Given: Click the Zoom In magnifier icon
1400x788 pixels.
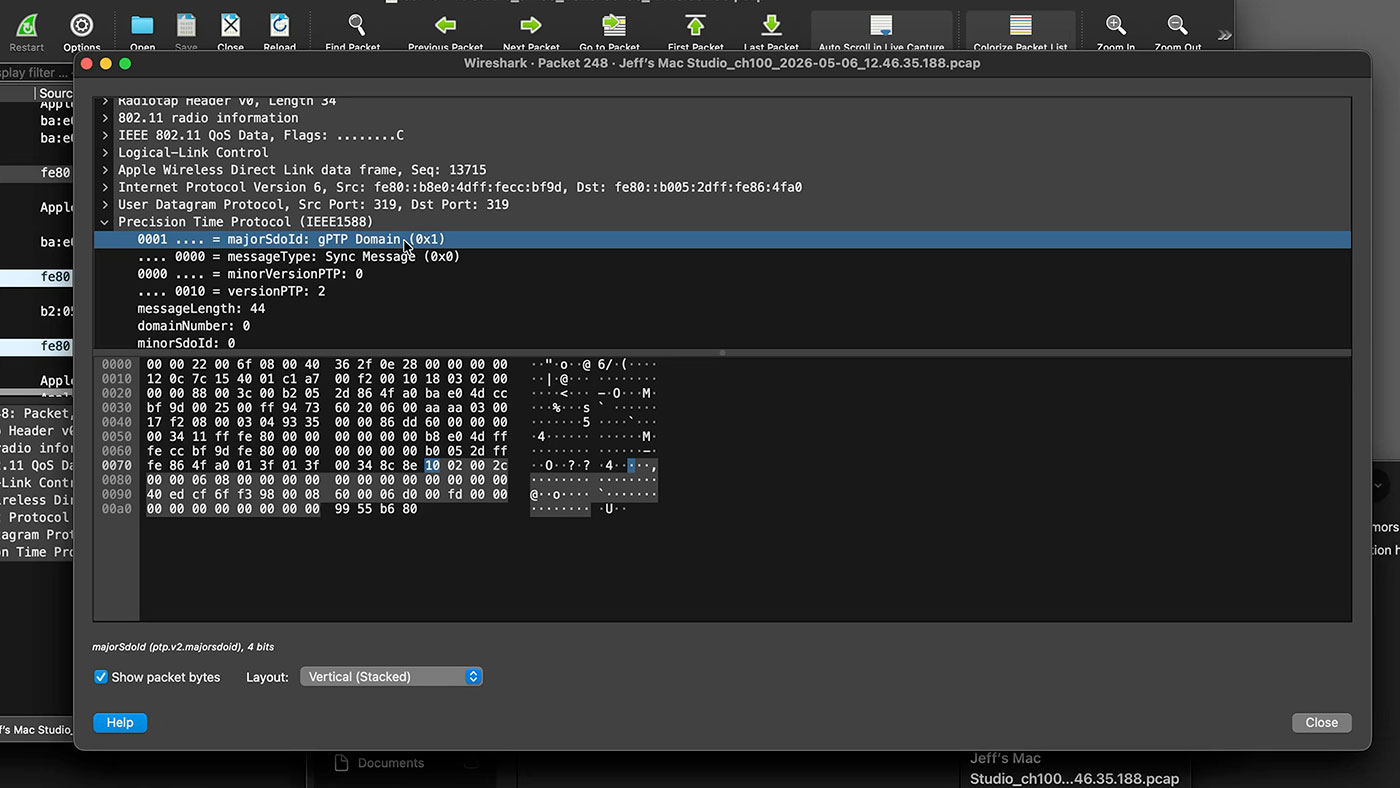Looking at the screenshot, I should 1116,26.
